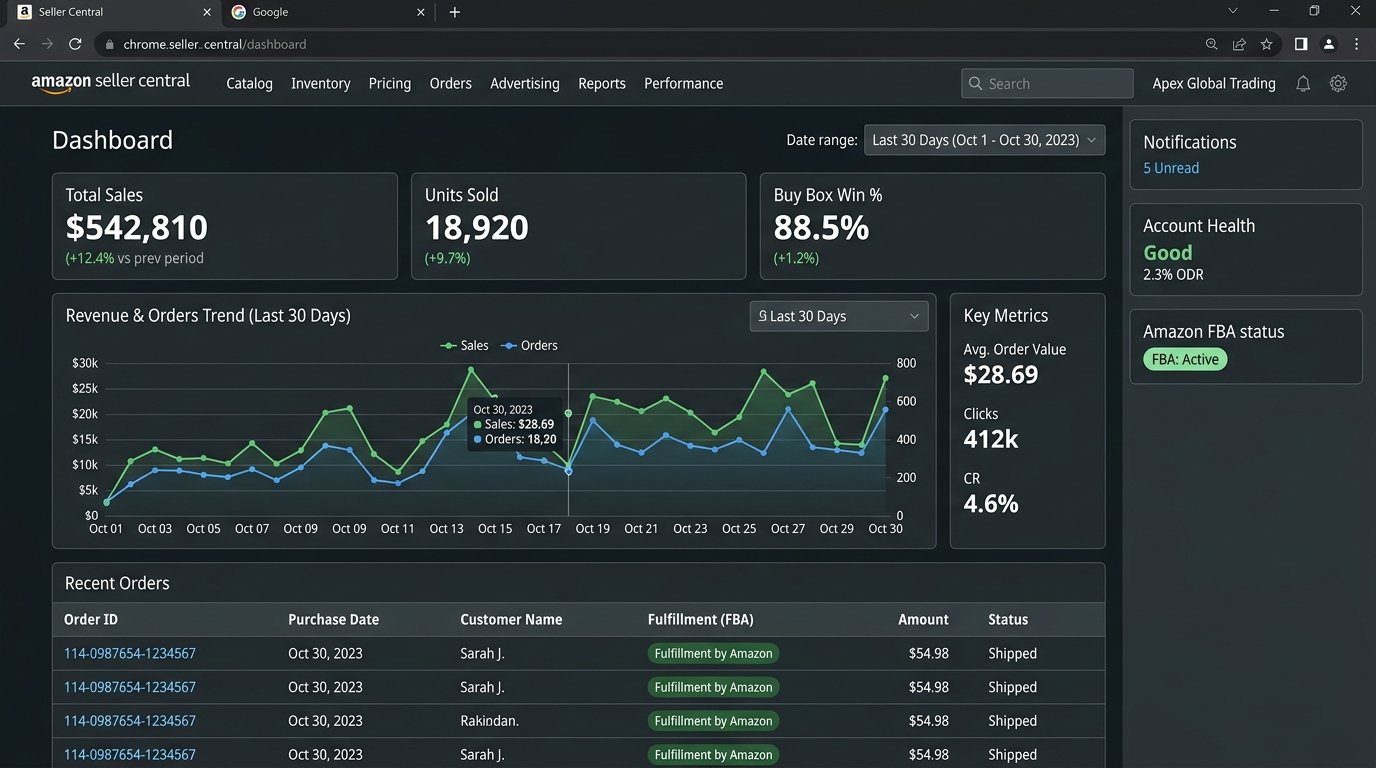Open the order ID in the Rakindan row
This screenshot has height=768, width=1376.
pos(130,721)
